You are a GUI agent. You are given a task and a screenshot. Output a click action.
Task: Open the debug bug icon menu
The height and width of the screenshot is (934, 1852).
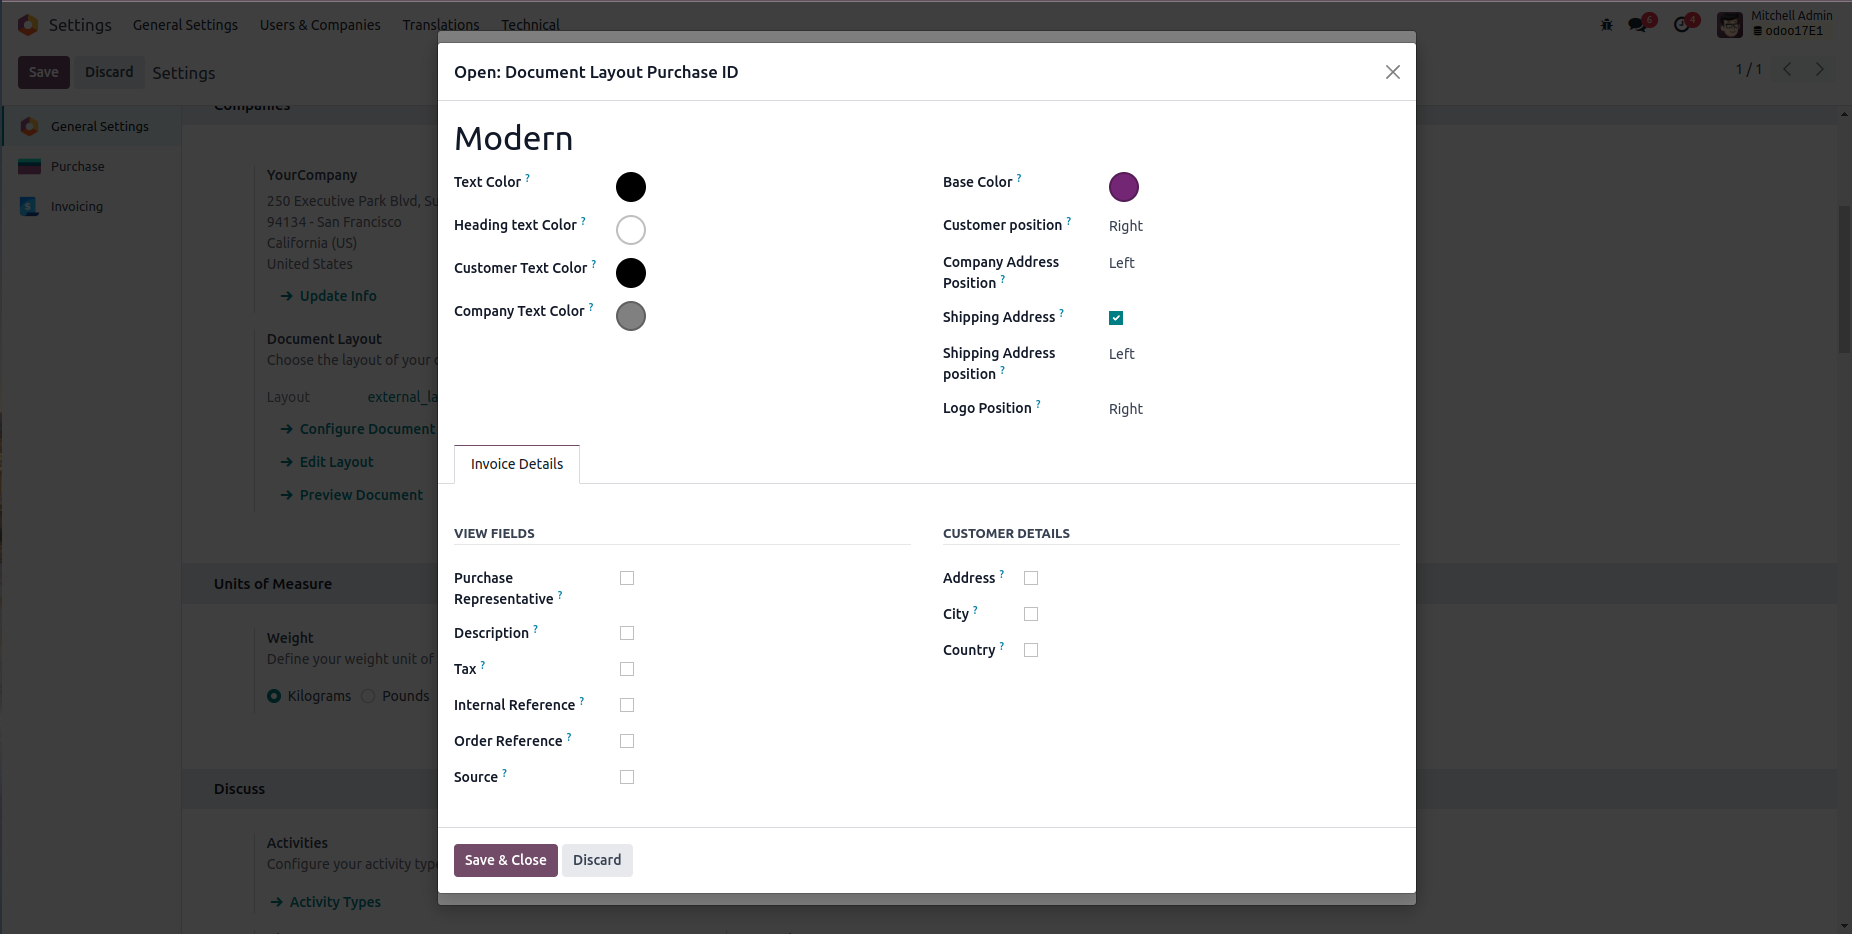(x=1607, y=24)
